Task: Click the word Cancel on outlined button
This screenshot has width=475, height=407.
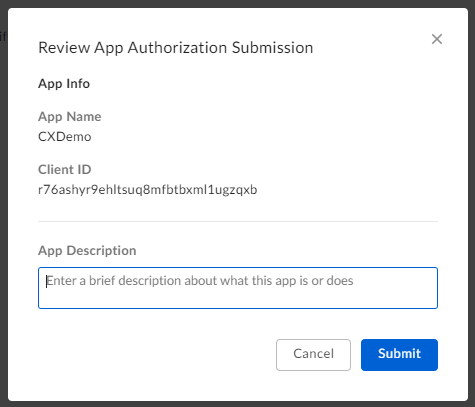Action: click(313, 353)
